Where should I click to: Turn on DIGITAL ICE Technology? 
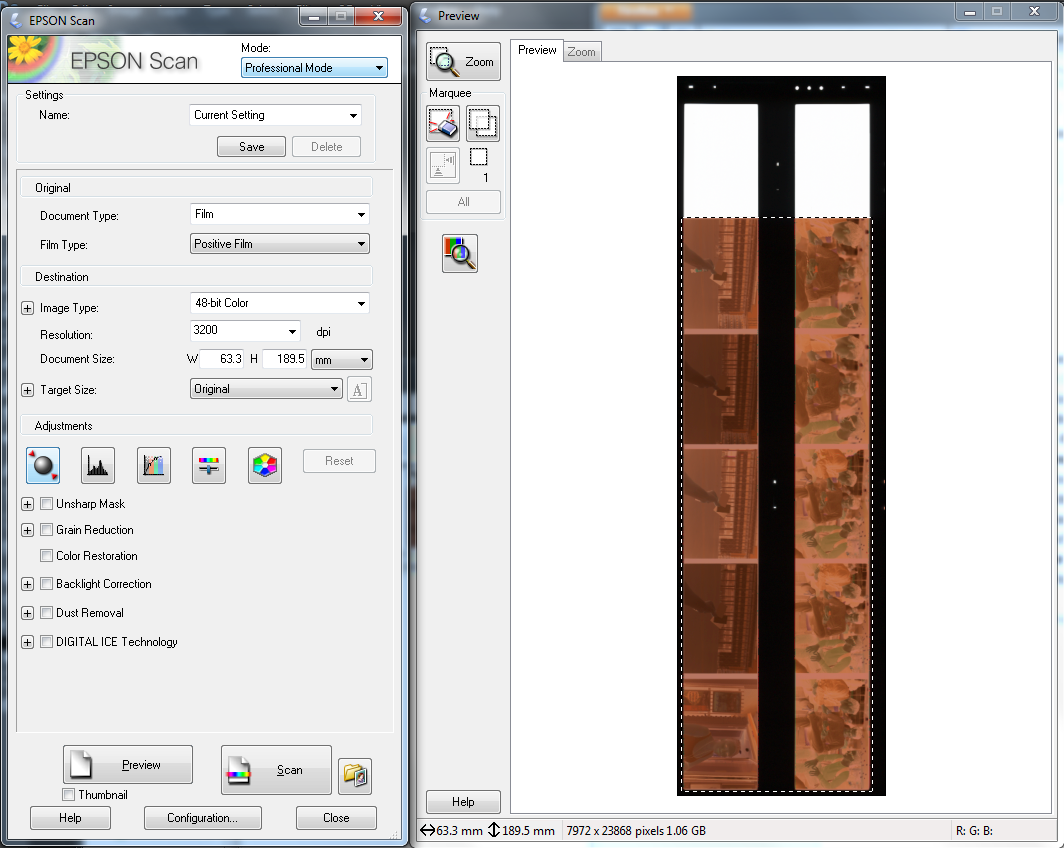tap(46, 642)
